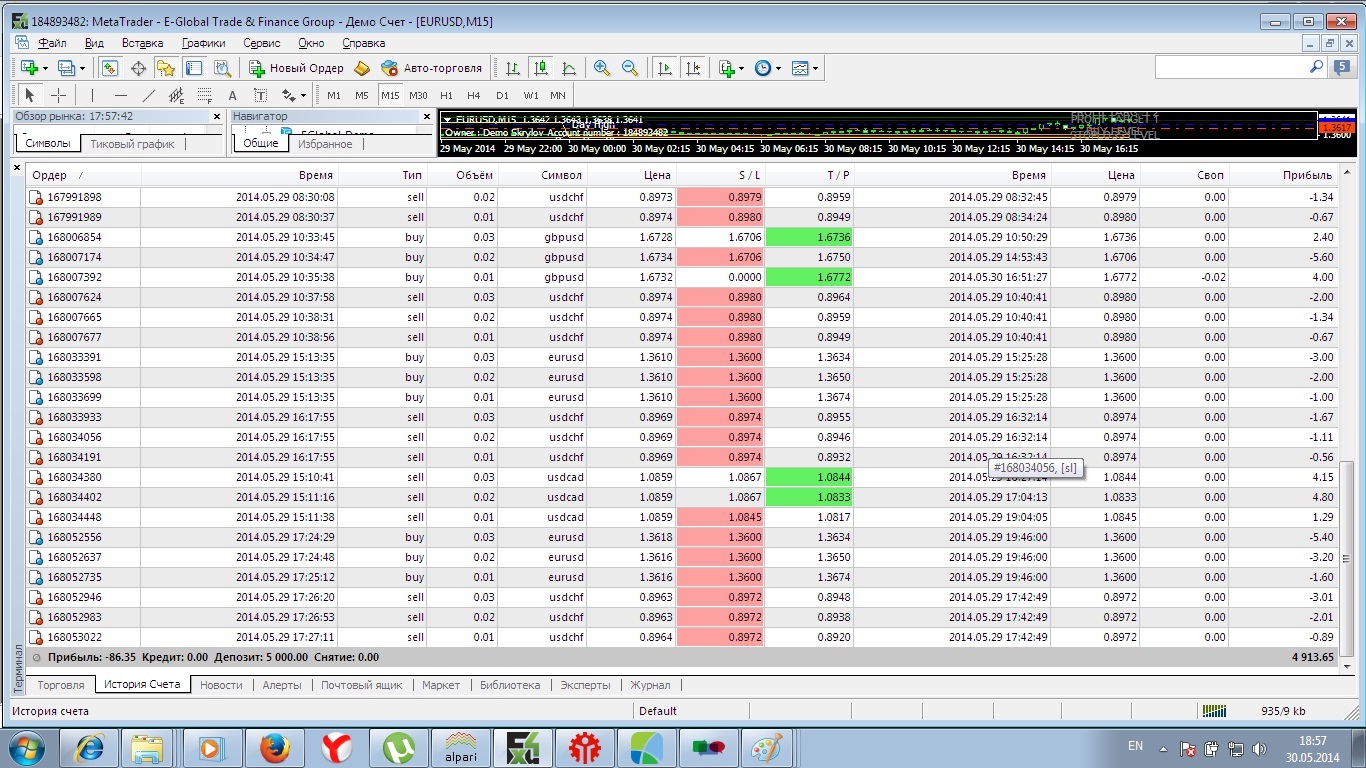1366x768 pixels.
Task: Click the Прибыль column header
Action: (1309, 175)
